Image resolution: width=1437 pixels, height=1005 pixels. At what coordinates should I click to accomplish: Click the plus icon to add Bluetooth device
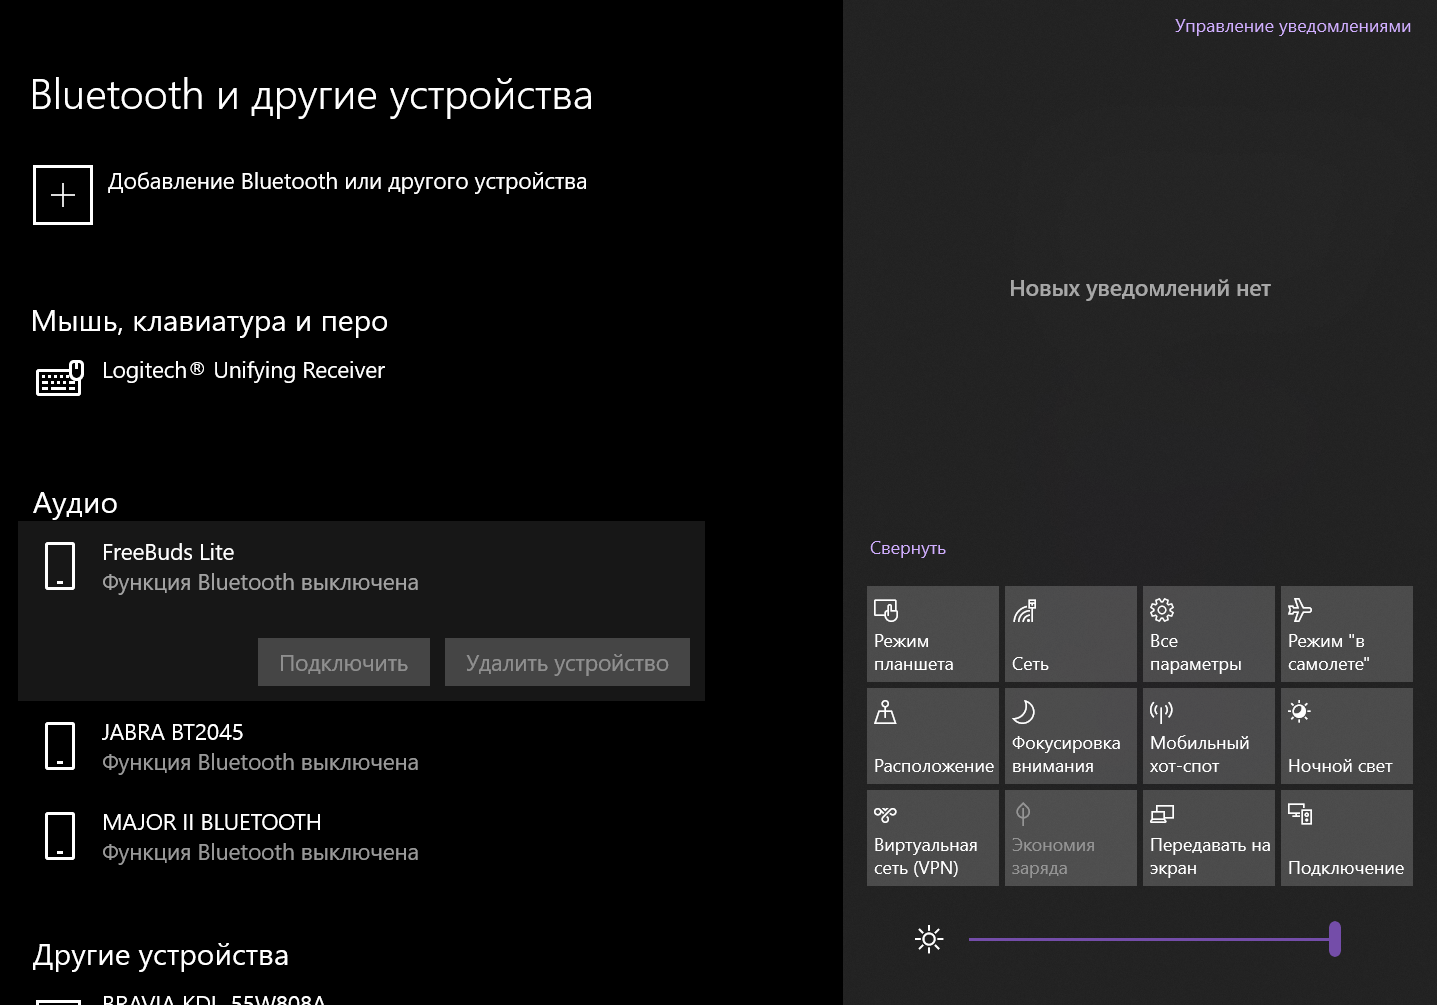coord(63,195)
